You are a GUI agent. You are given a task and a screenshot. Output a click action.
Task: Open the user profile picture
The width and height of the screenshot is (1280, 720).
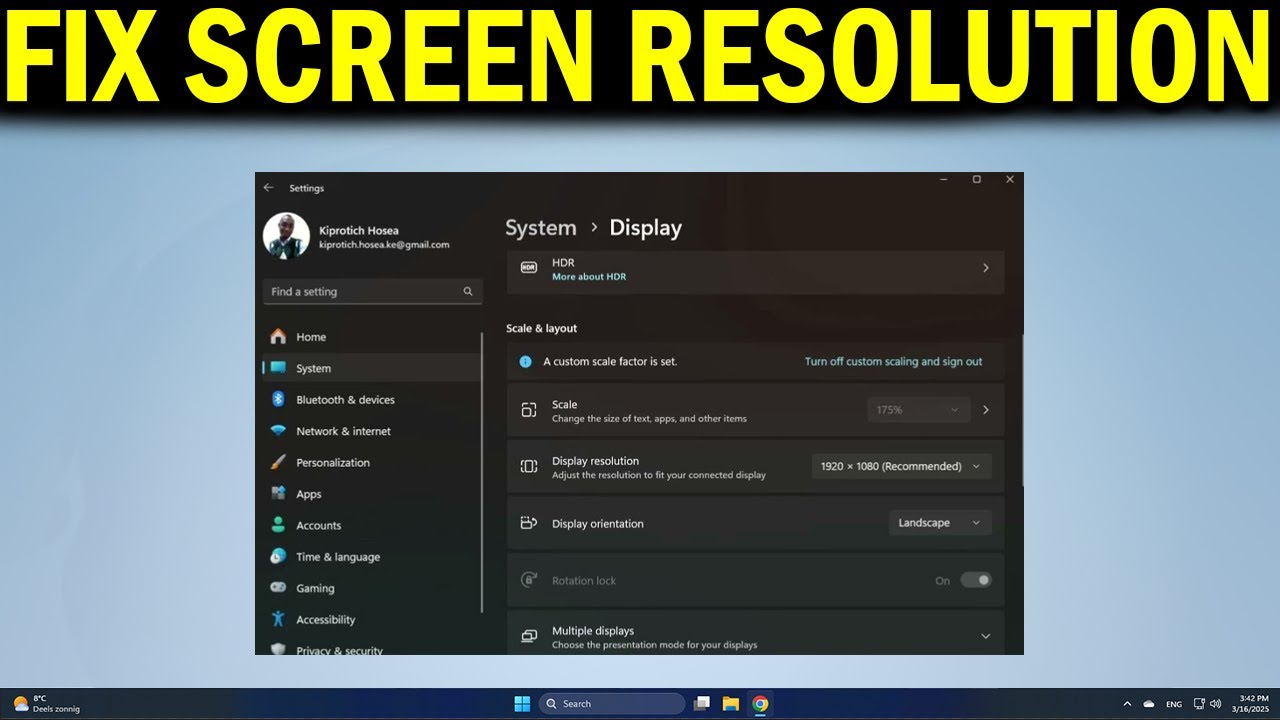[x=286, y=236]
